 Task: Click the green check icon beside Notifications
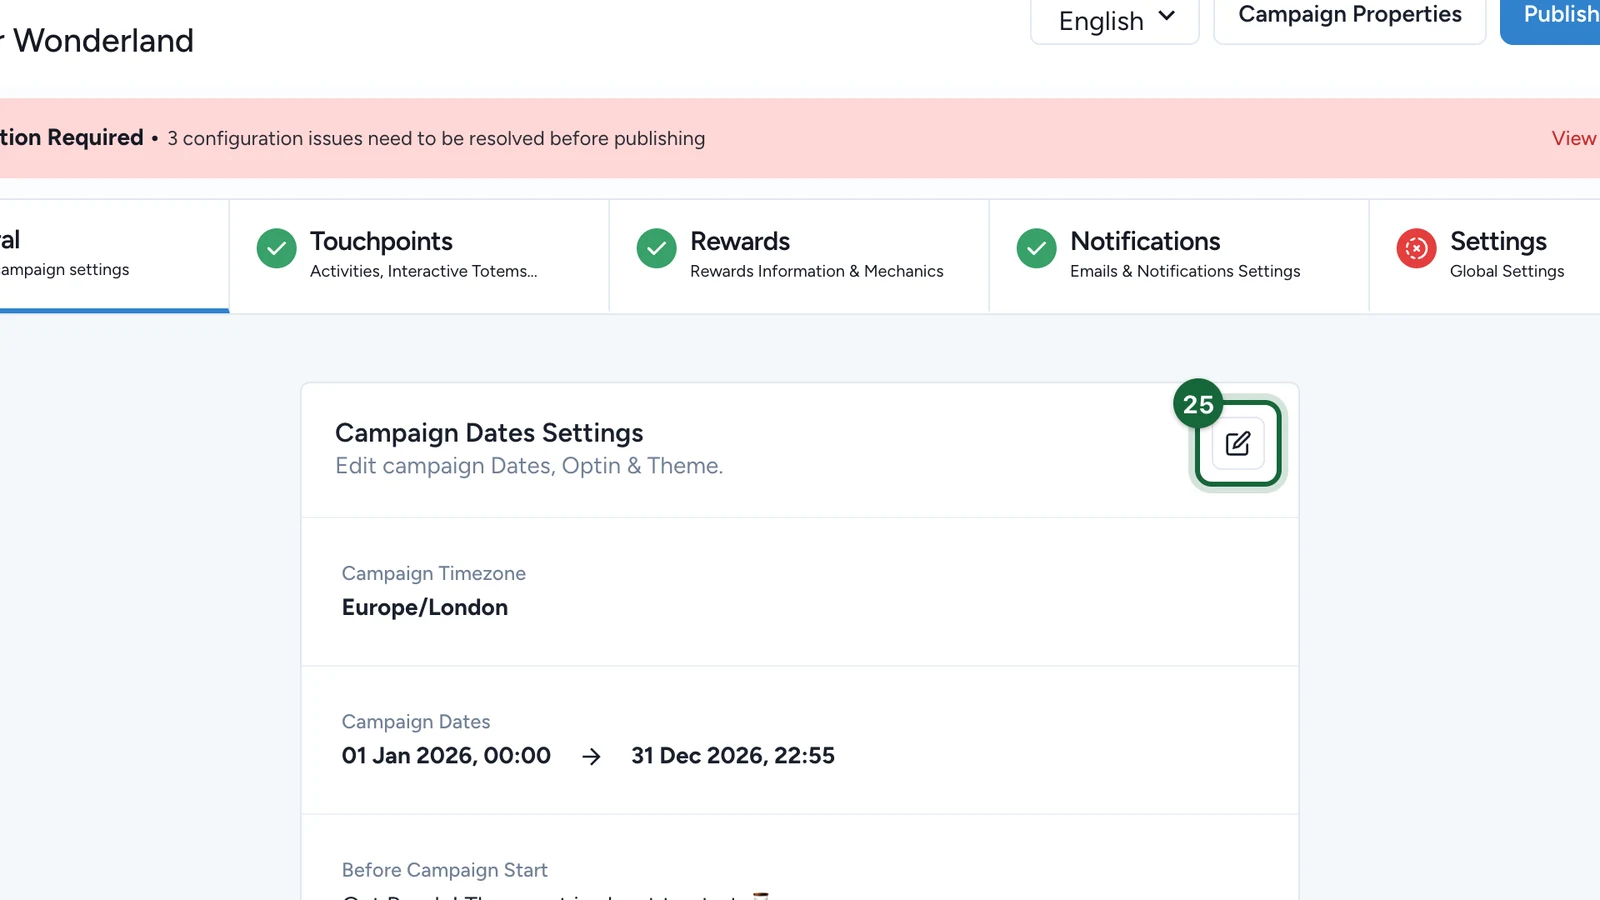(1037, 249)
